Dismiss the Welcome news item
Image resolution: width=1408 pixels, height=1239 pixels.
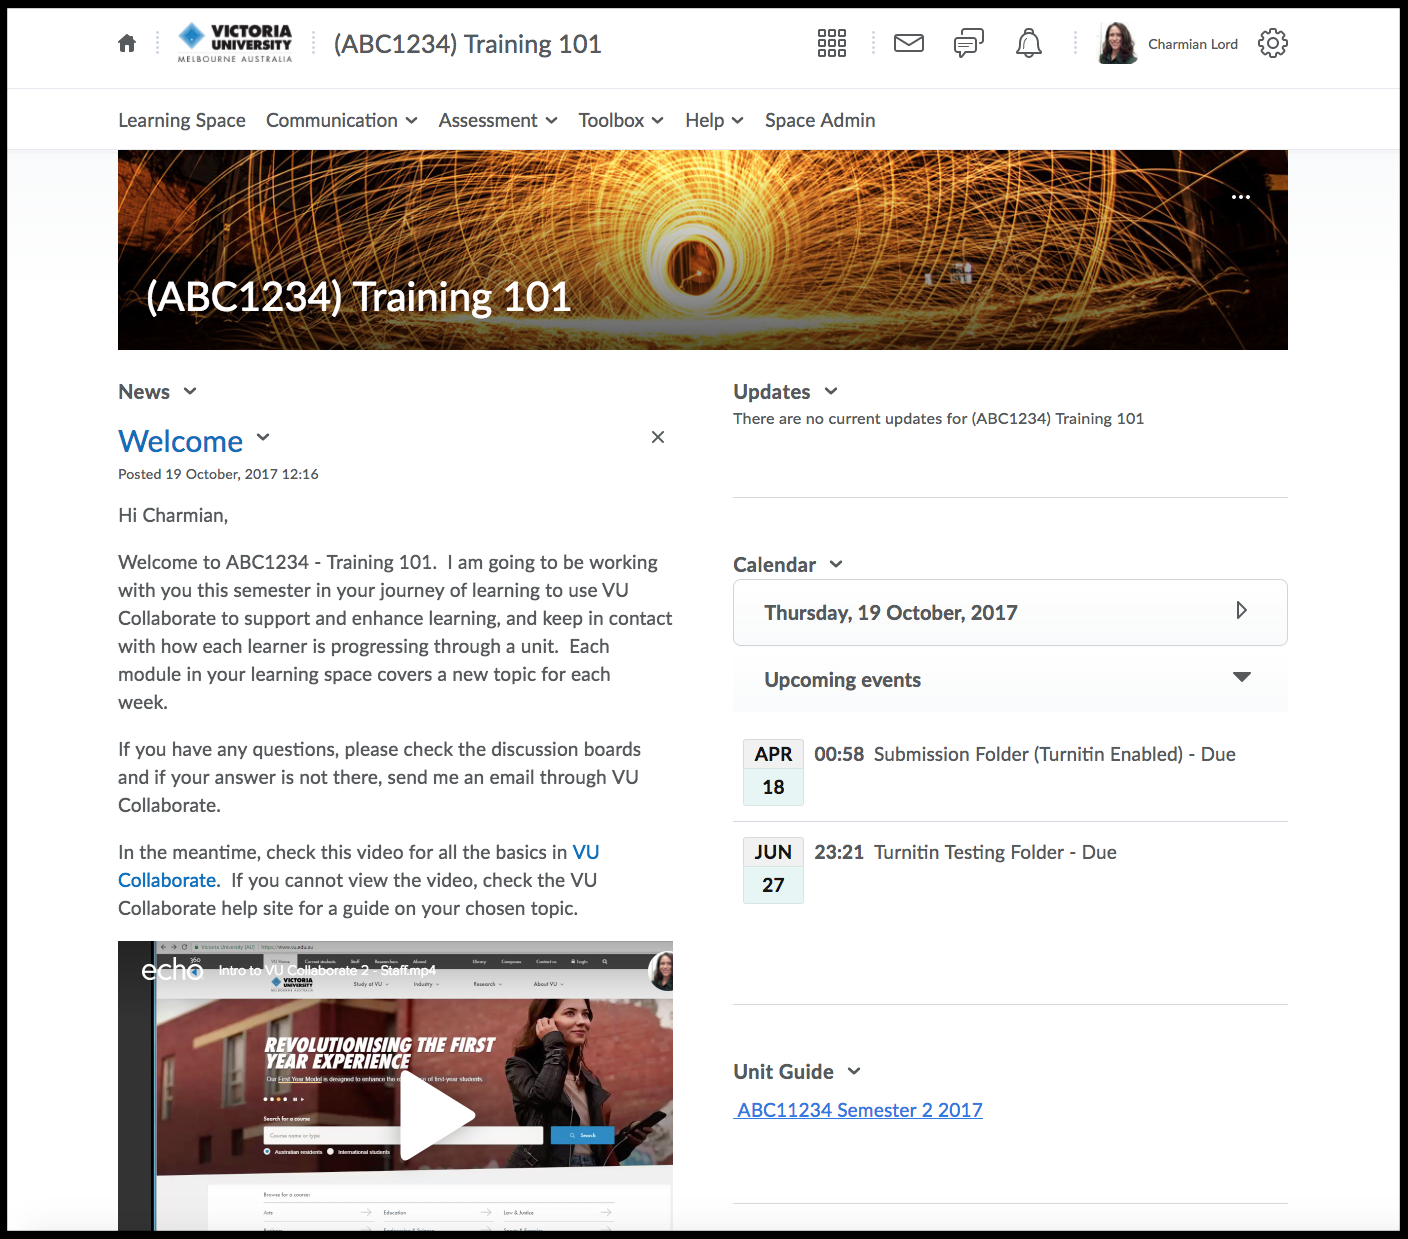point(657,437)
